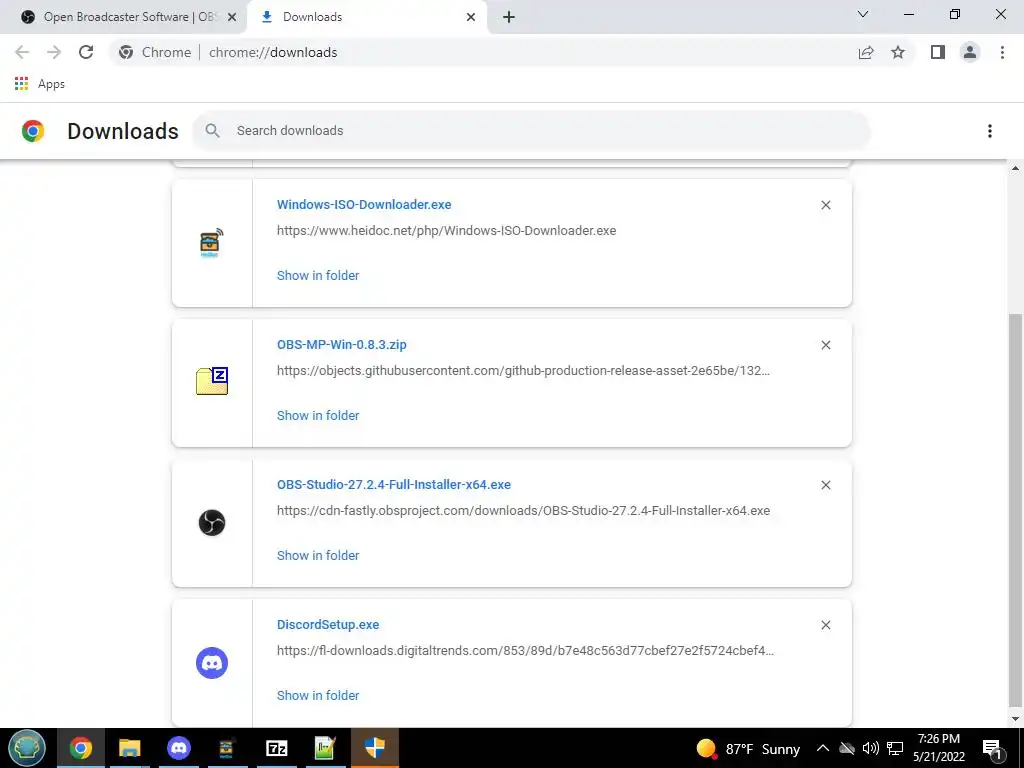The width and height of the screenshot is (1024, 768).
Task: Open the Chrome side panel
Action: click(x=938, y=52)
